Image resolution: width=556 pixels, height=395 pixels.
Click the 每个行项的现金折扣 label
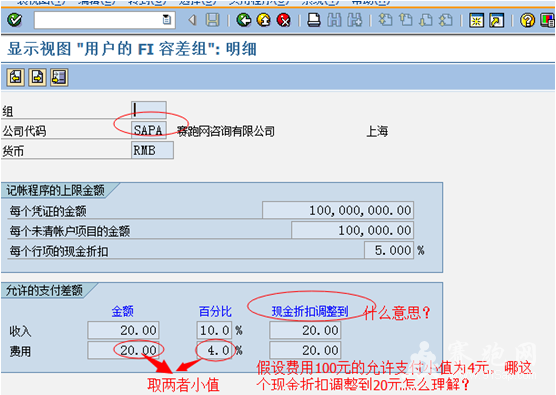tap(59, 251)
